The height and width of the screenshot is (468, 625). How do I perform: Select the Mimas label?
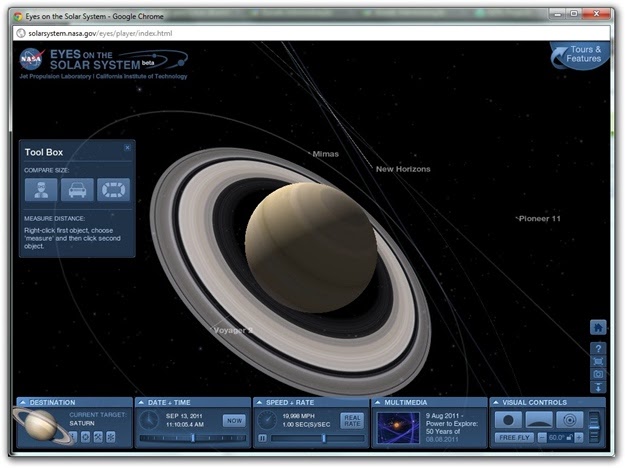(325, 154)
